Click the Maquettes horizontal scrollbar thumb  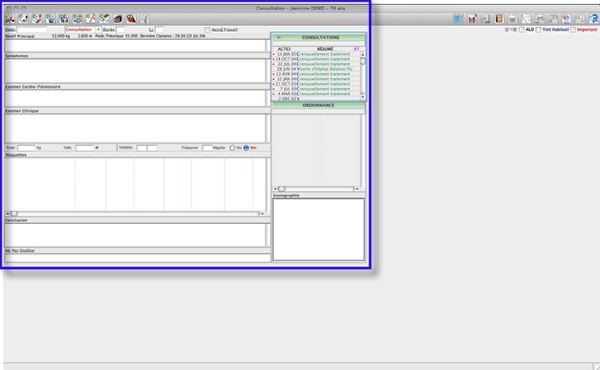pyautogui.click(x=14, y=214)
